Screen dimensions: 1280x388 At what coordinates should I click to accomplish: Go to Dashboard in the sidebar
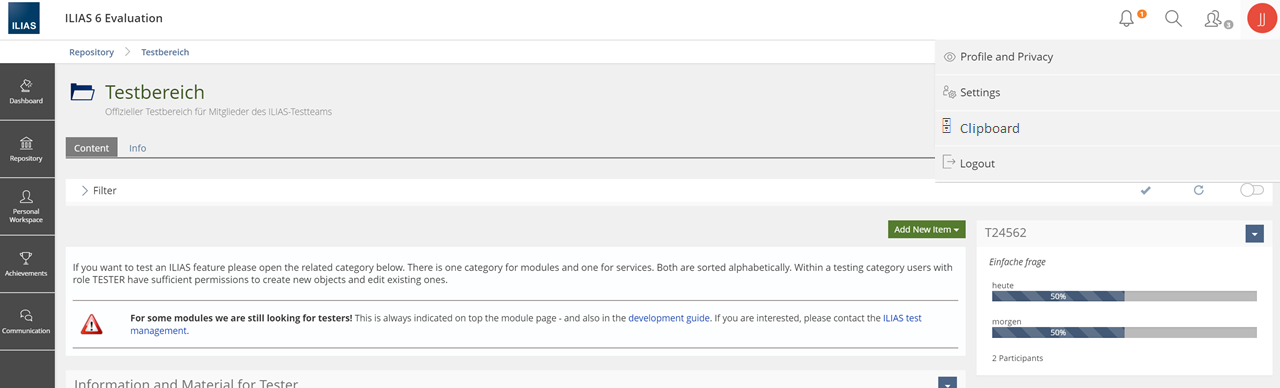click(x=27, y=92)
